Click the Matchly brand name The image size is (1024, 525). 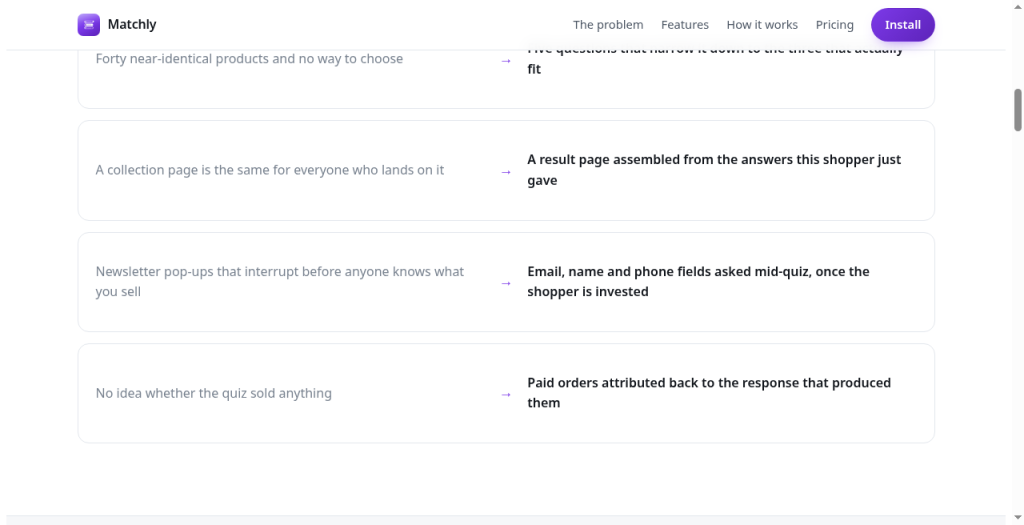[132, 25]
